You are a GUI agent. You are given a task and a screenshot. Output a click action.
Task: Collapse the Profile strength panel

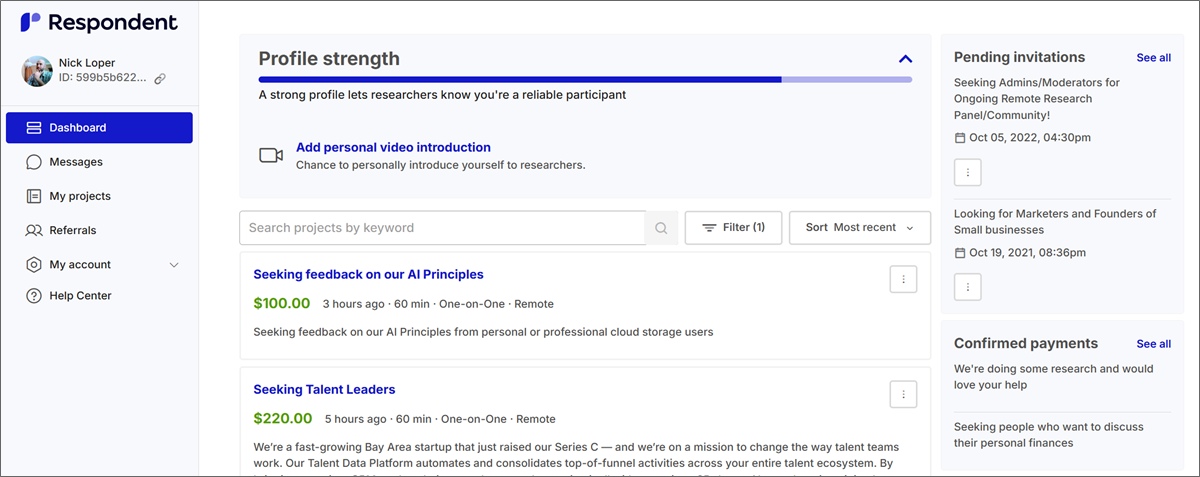click(x=905, y=59)
